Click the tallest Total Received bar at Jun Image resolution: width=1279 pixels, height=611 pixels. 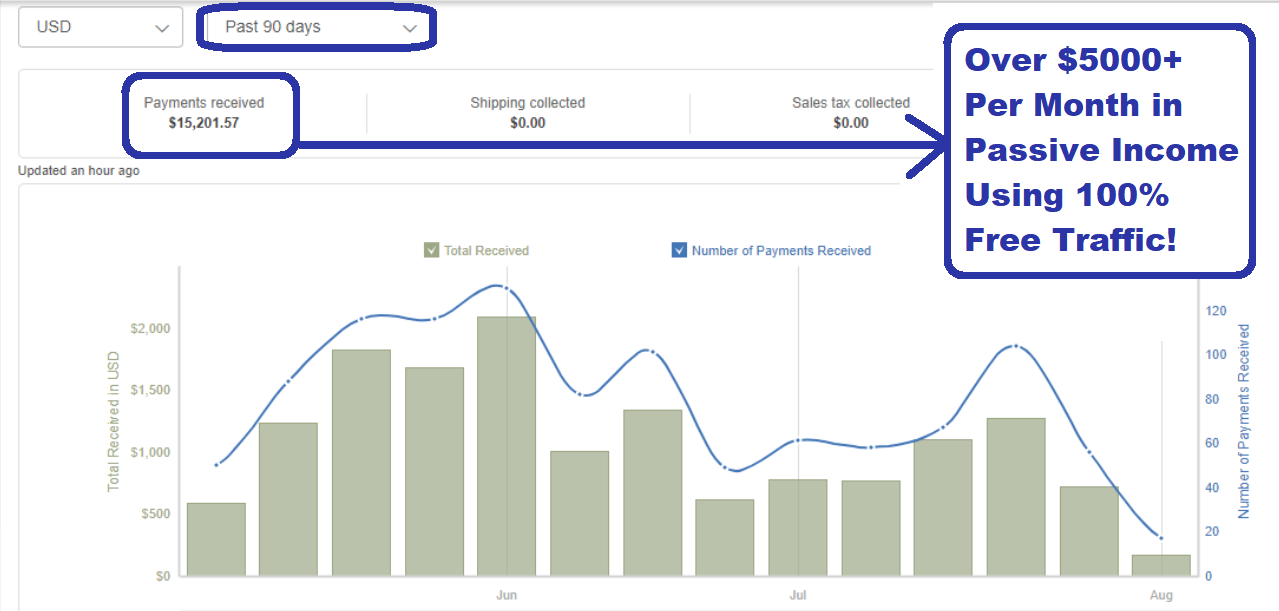coord(506,446)
